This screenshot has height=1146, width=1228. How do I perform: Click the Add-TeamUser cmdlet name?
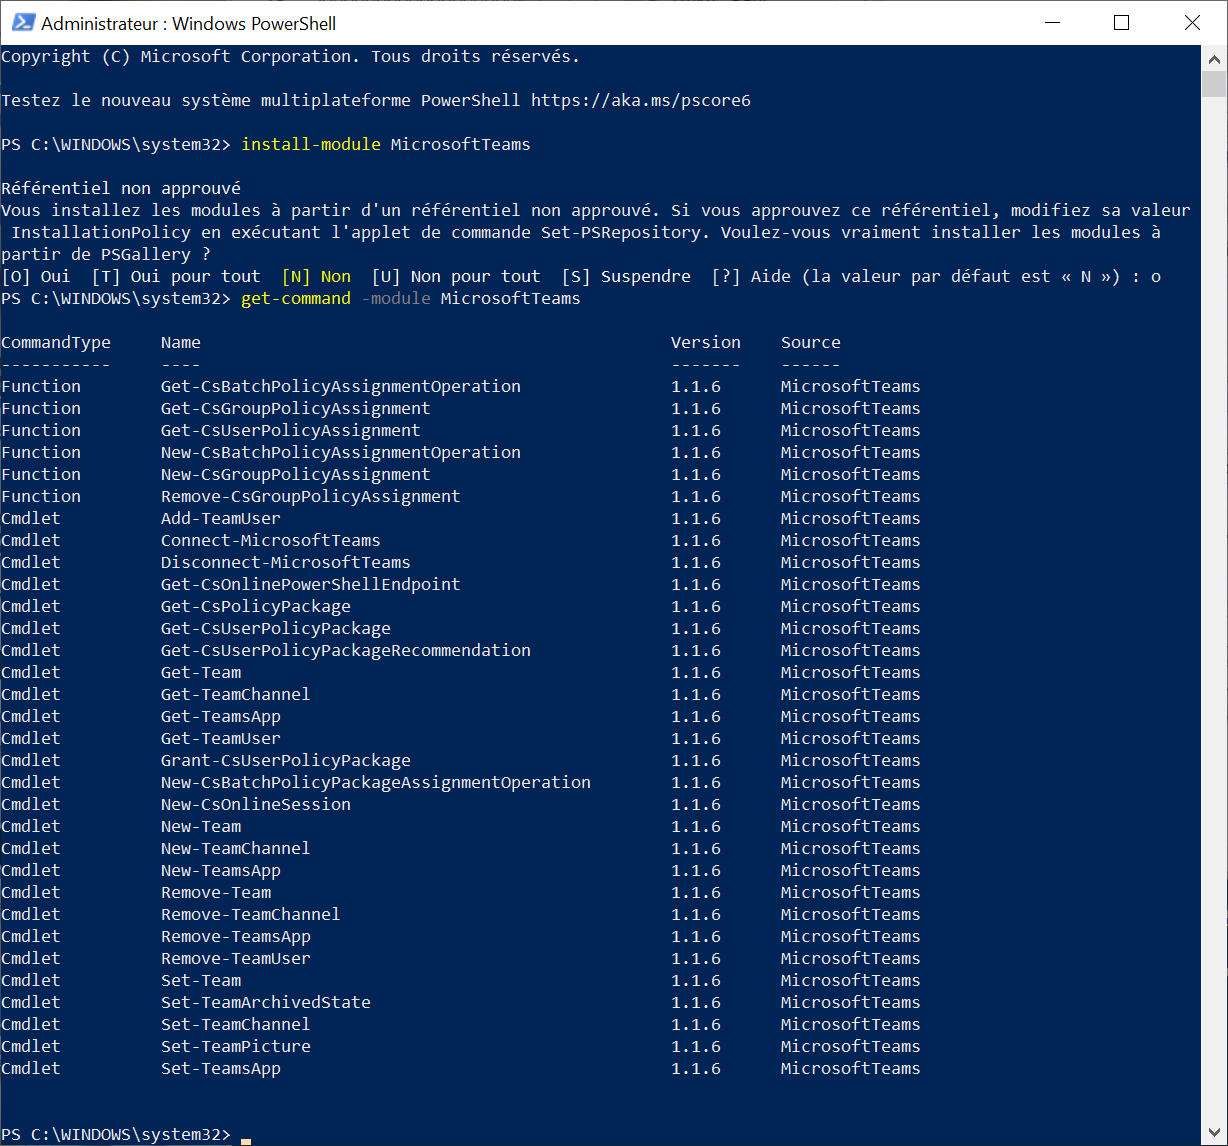tap(221, 518)
